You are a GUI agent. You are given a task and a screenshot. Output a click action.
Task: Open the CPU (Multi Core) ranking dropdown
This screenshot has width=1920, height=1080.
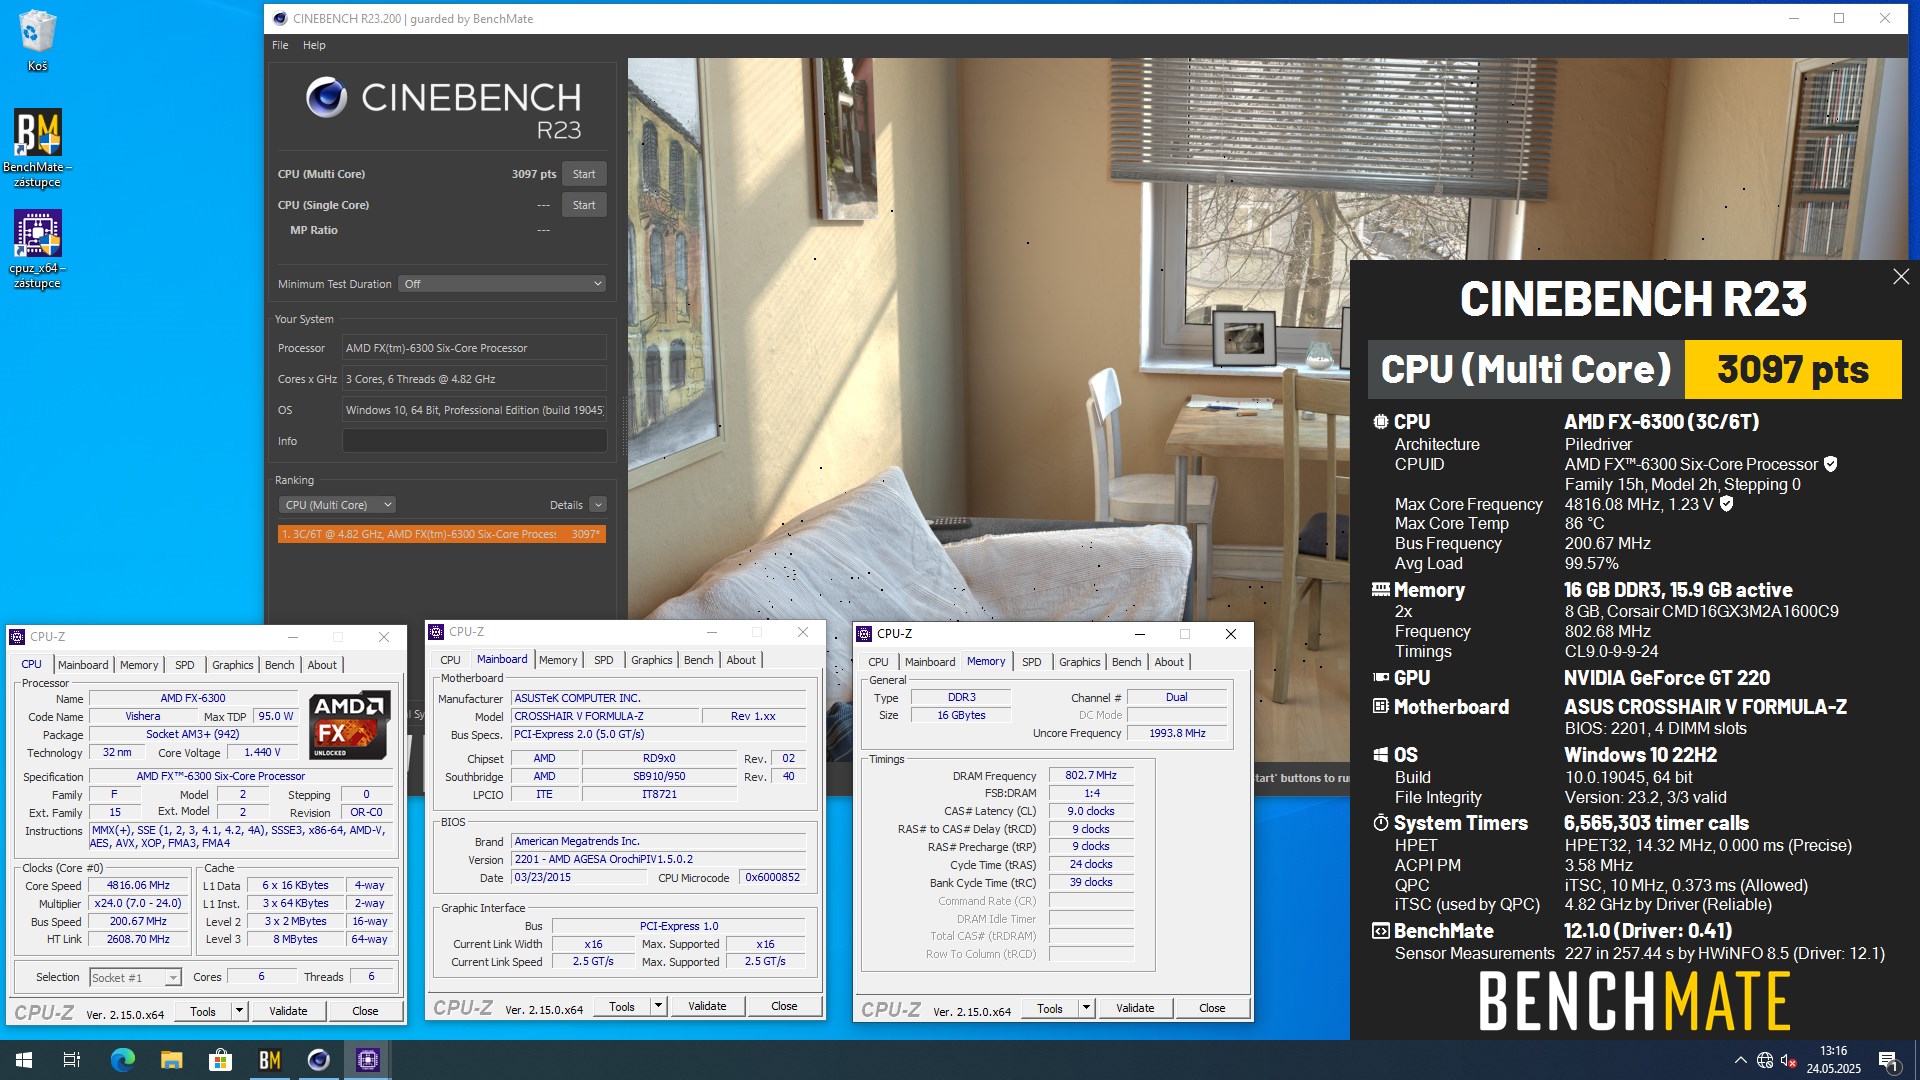point(336,505)
